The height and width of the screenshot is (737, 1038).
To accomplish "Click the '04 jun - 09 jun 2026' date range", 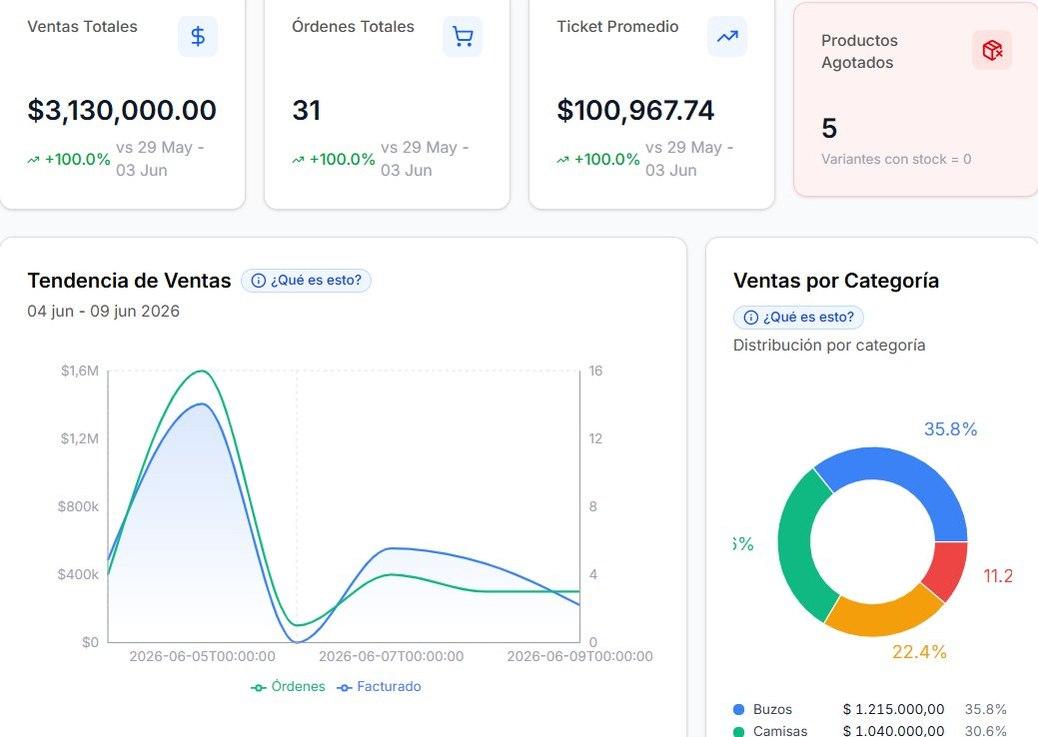I will [103, 311].
